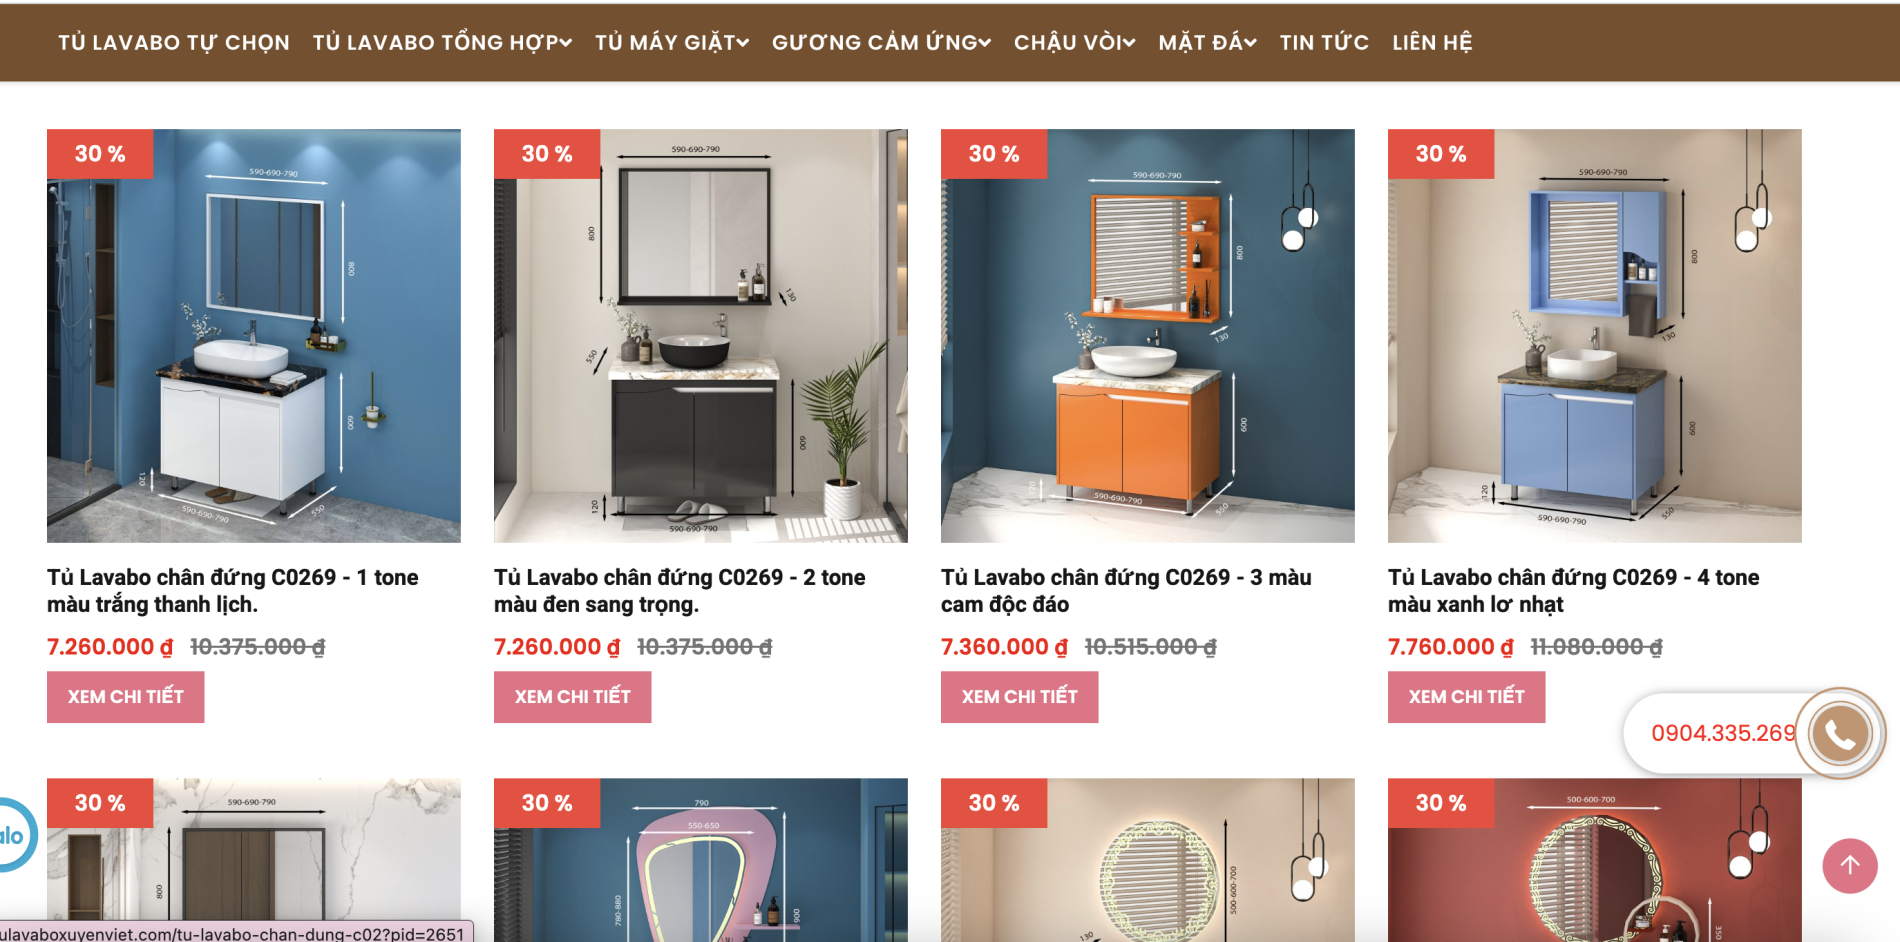Click the 30% badge on the white cabinet

point(100,154)
